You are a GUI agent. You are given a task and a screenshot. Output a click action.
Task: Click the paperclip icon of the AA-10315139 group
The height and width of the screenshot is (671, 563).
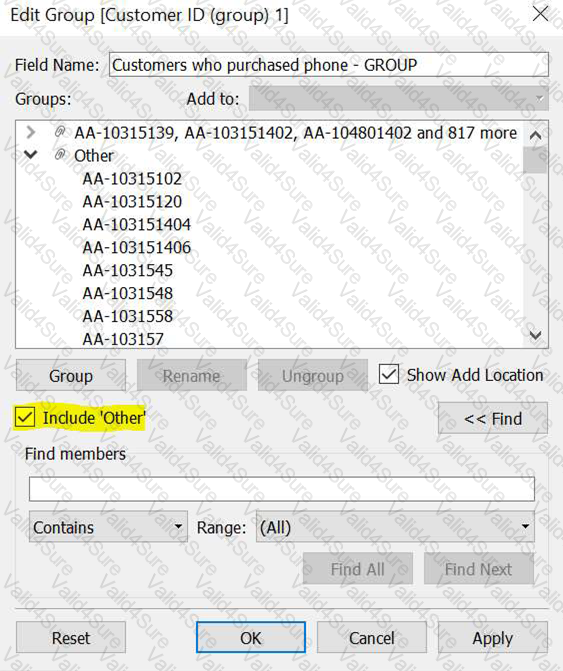[61, 132]
